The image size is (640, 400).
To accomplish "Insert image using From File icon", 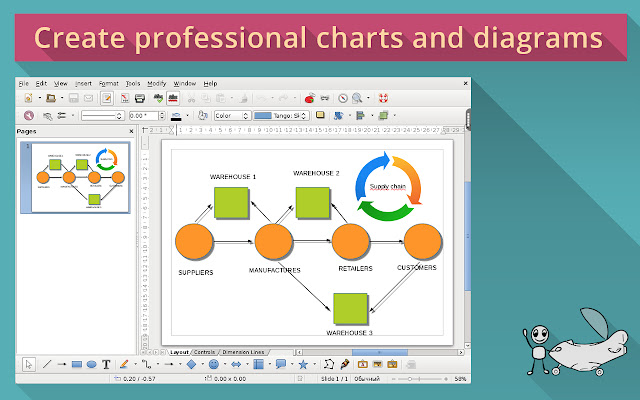I will coord(378,364).
